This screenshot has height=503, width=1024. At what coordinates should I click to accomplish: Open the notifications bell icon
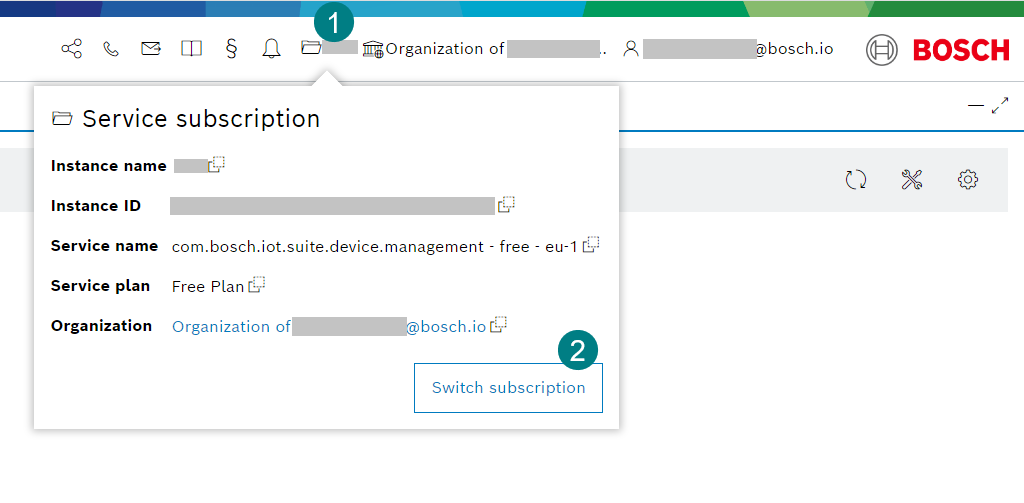click(271, 48)
